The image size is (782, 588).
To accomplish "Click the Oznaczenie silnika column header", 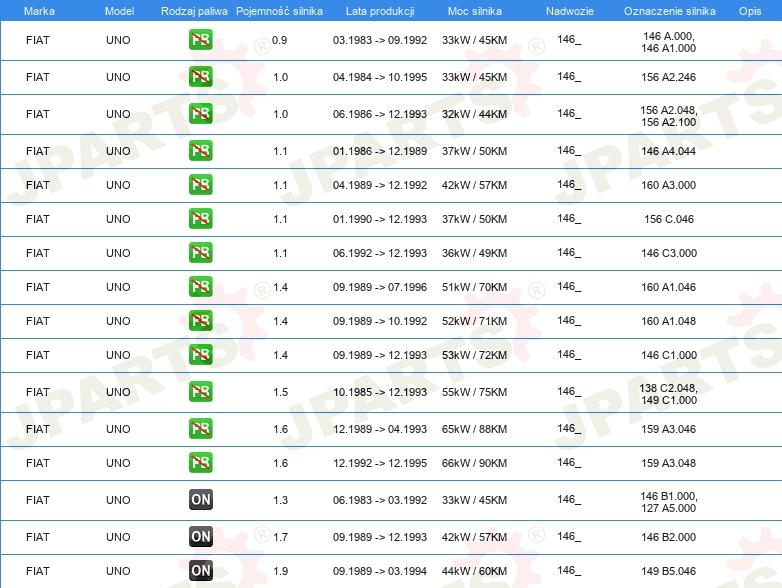I will click(x=670, y=11).
